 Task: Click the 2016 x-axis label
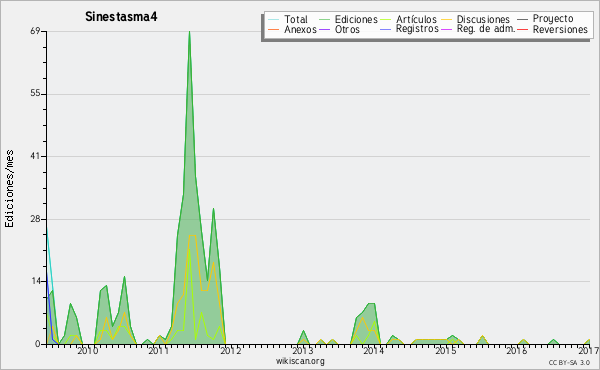[517, 350]
